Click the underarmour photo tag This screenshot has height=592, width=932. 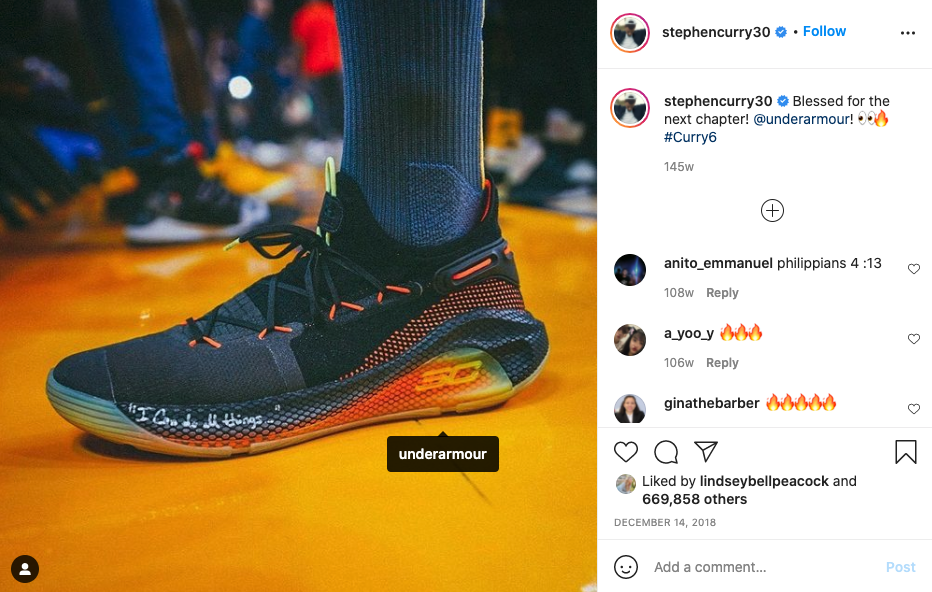[443, 454]
